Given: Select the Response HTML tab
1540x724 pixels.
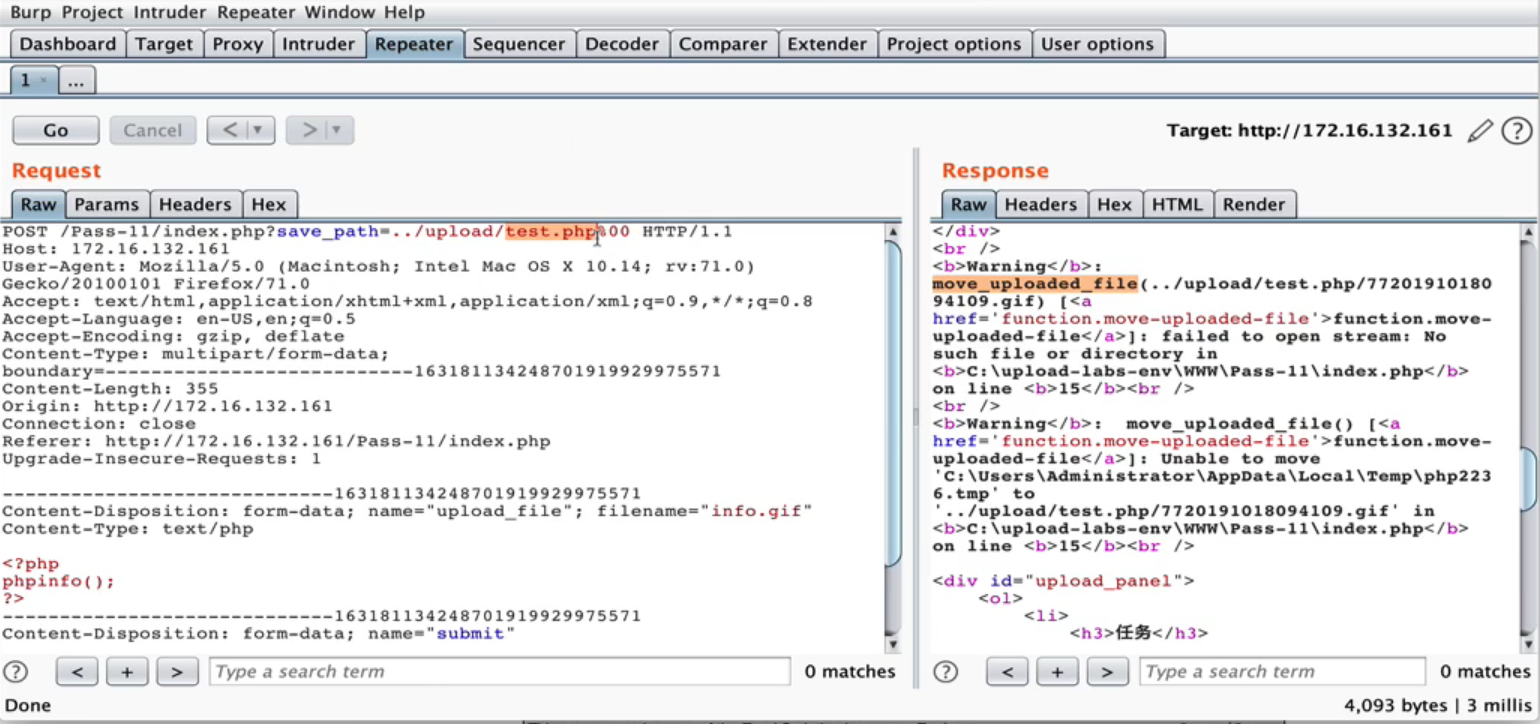Looking at the screenshot, I should pyautogui.click(x=1177, y=204).
